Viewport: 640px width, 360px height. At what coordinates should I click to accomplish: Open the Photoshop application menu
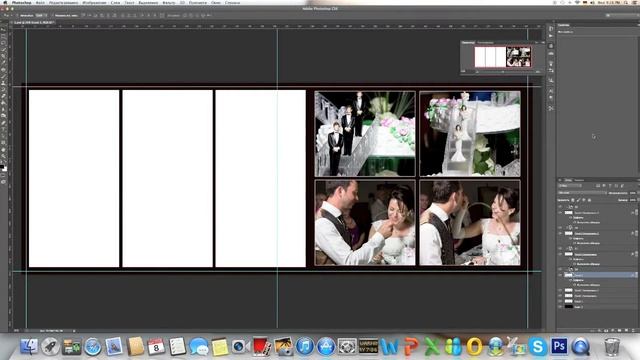(21, 2)
